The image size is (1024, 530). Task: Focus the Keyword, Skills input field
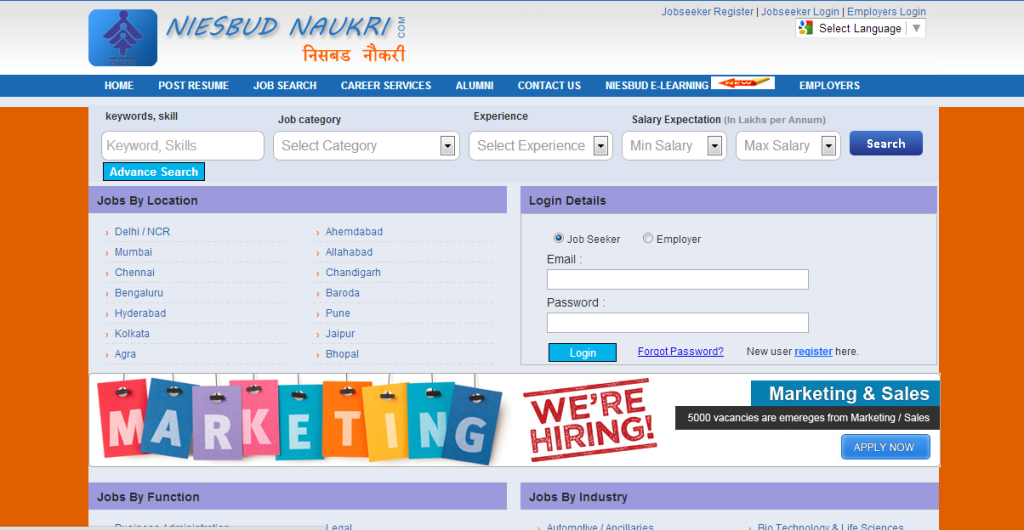pos(183,146)
